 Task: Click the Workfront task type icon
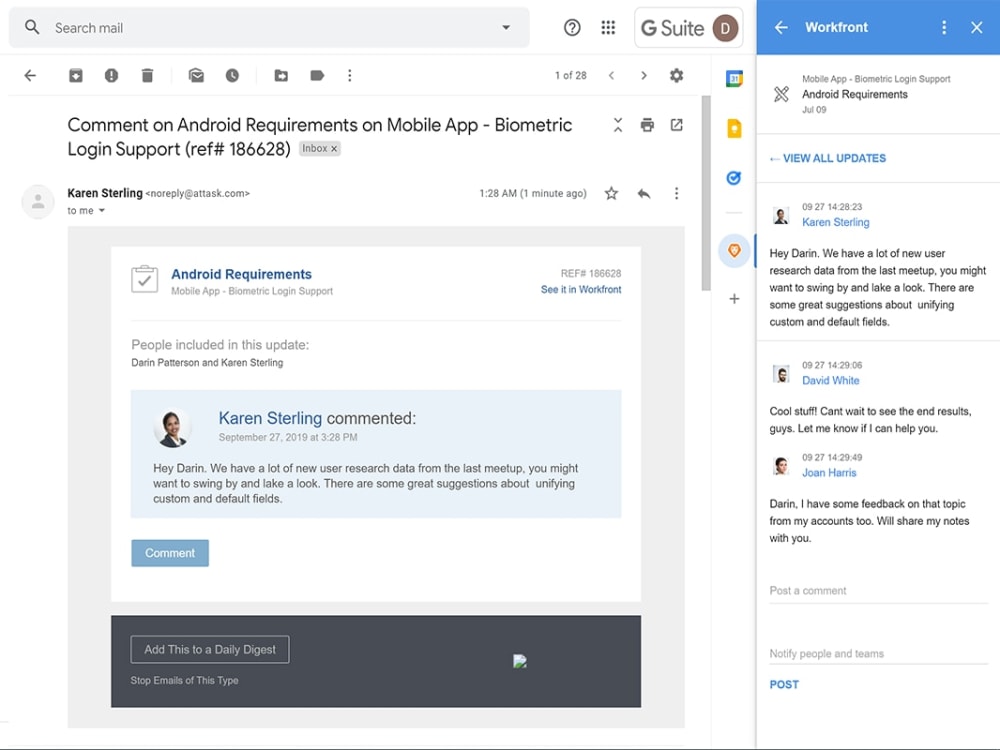coord(781,94)
